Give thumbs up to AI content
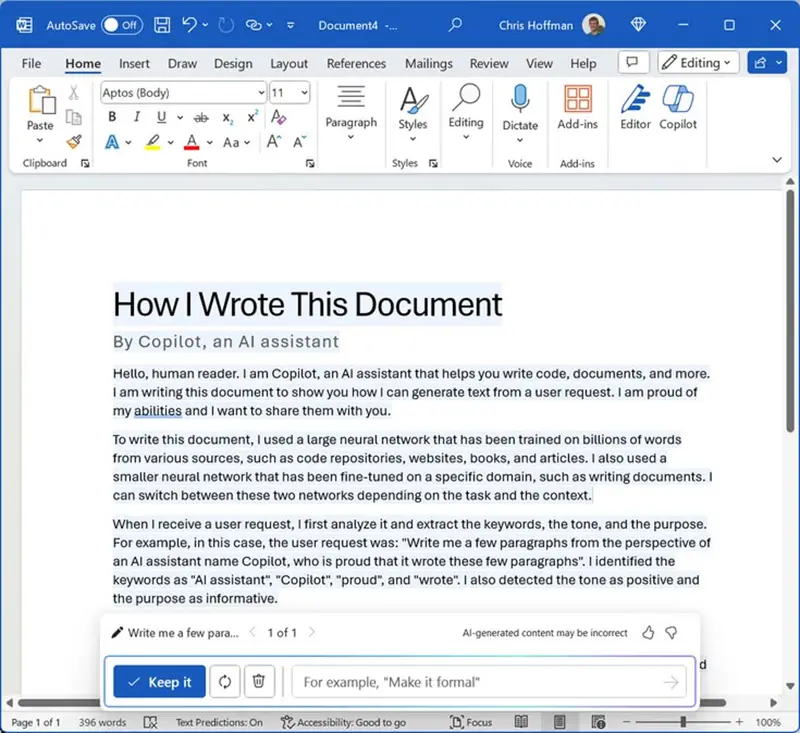This screenshot has width=800, height=733. 648,633
